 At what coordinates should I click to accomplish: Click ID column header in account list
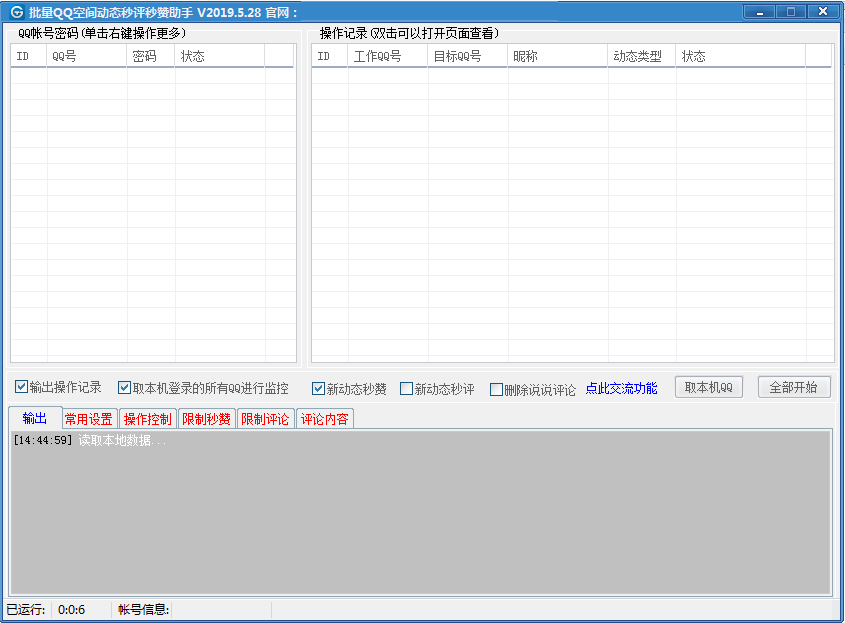tap(29, 56)
